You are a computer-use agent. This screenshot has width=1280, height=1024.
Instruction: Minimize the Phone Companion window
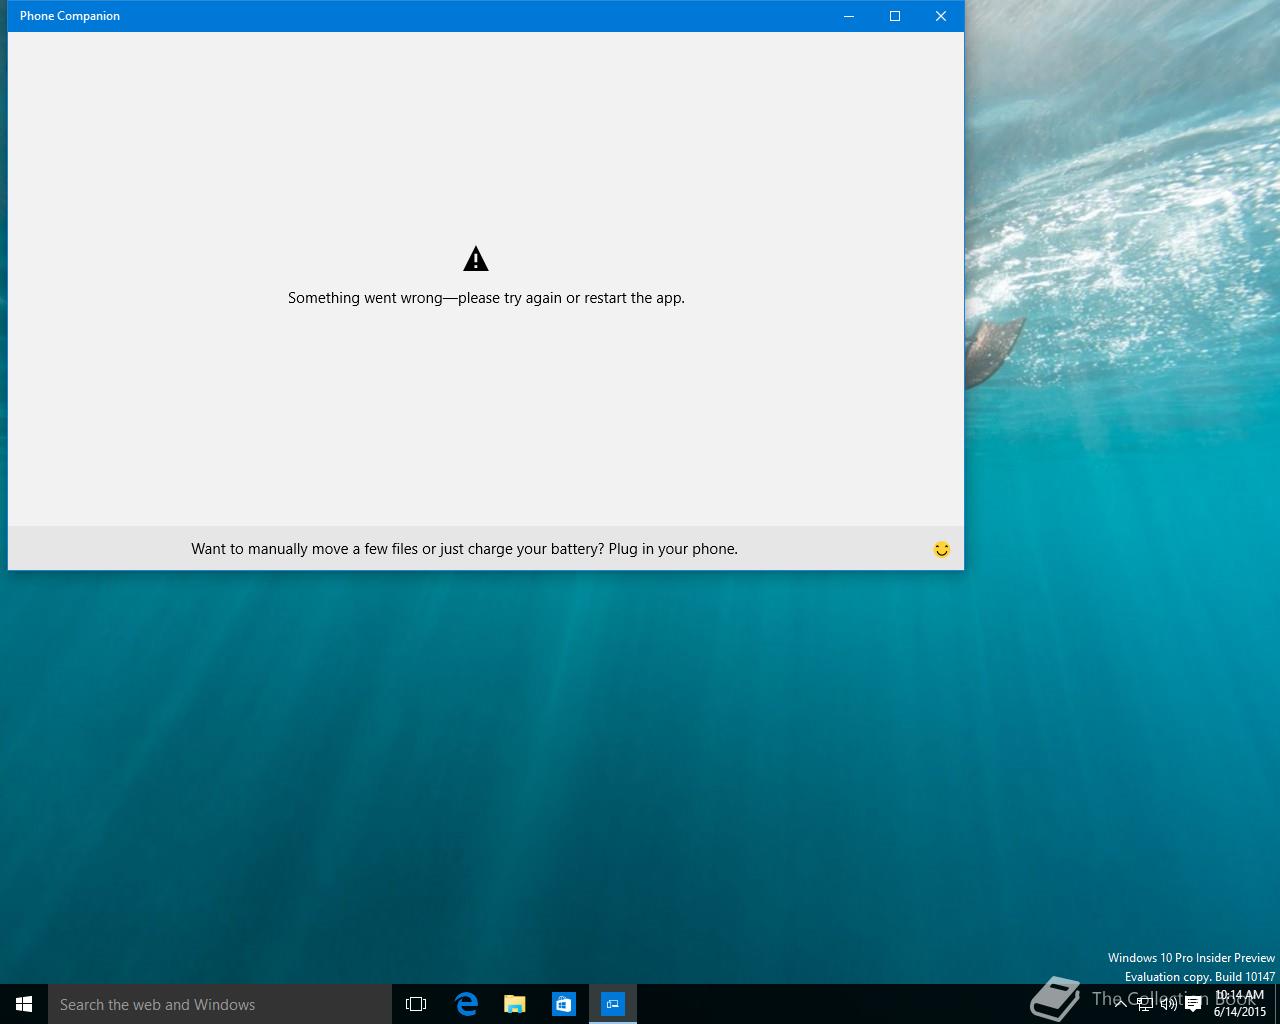click(849, 16)
